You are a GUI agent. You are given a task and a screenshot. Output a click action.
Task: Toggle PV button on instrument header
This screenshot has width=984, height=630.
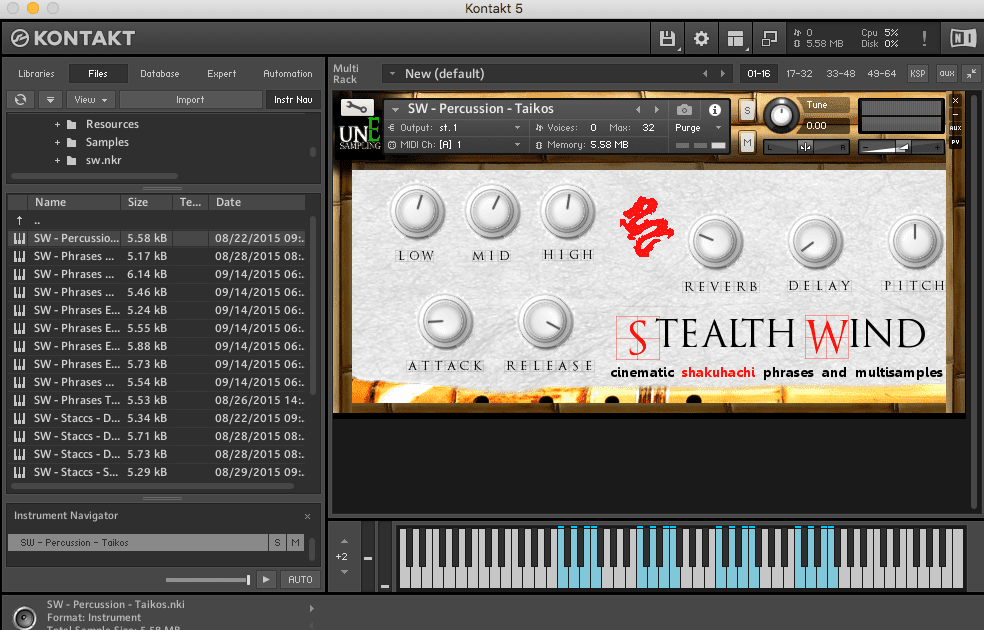click(955, 142)
